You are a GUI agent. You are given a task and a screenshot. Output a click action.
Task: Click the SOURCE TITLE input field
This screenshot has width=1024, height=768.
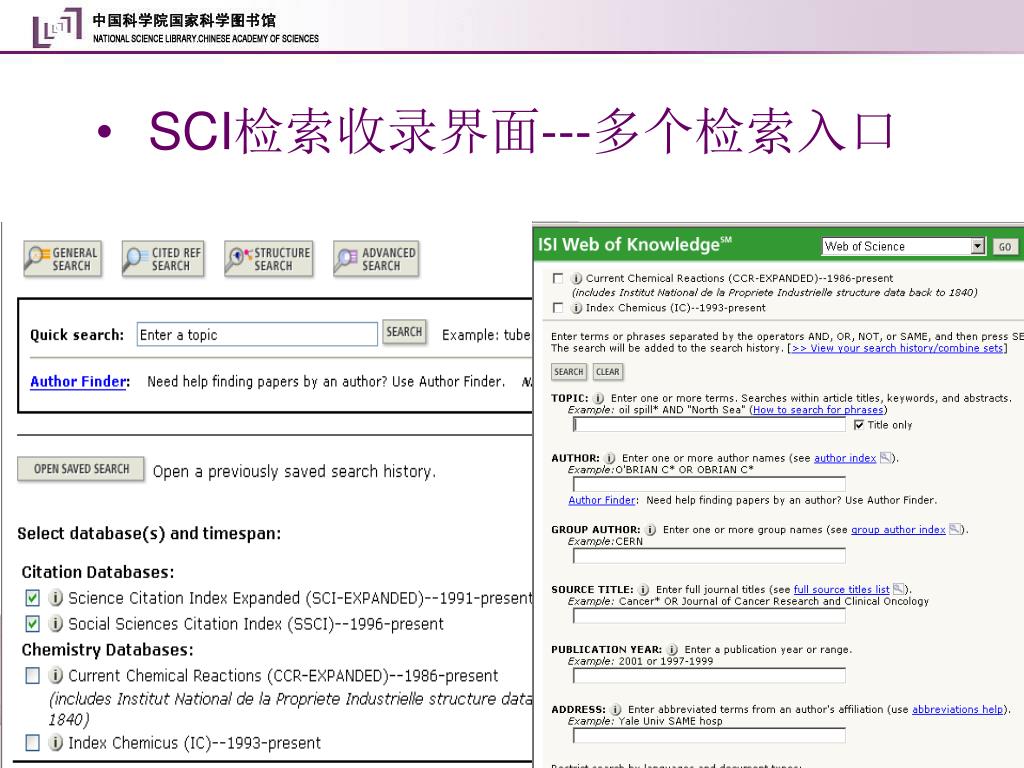[x=709, y=616]
